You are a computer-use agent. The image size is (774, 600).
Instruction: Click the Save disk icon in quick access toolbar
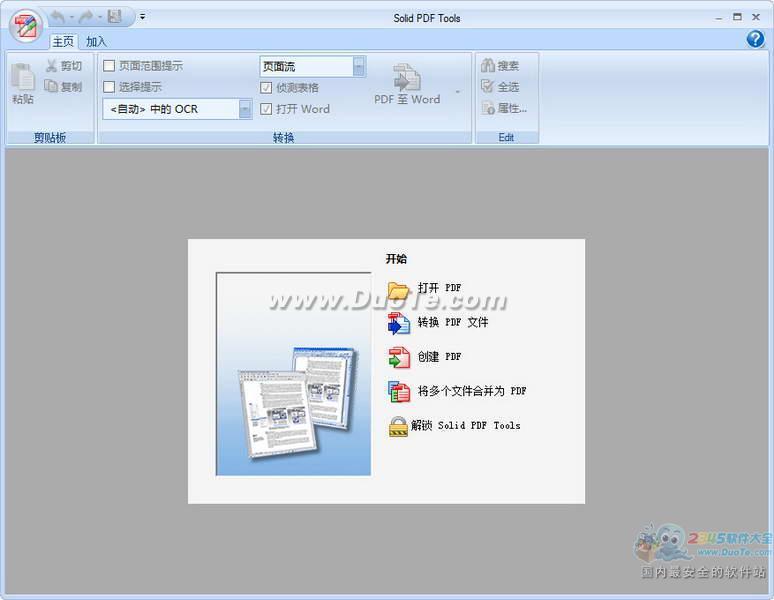pos(115,17)
